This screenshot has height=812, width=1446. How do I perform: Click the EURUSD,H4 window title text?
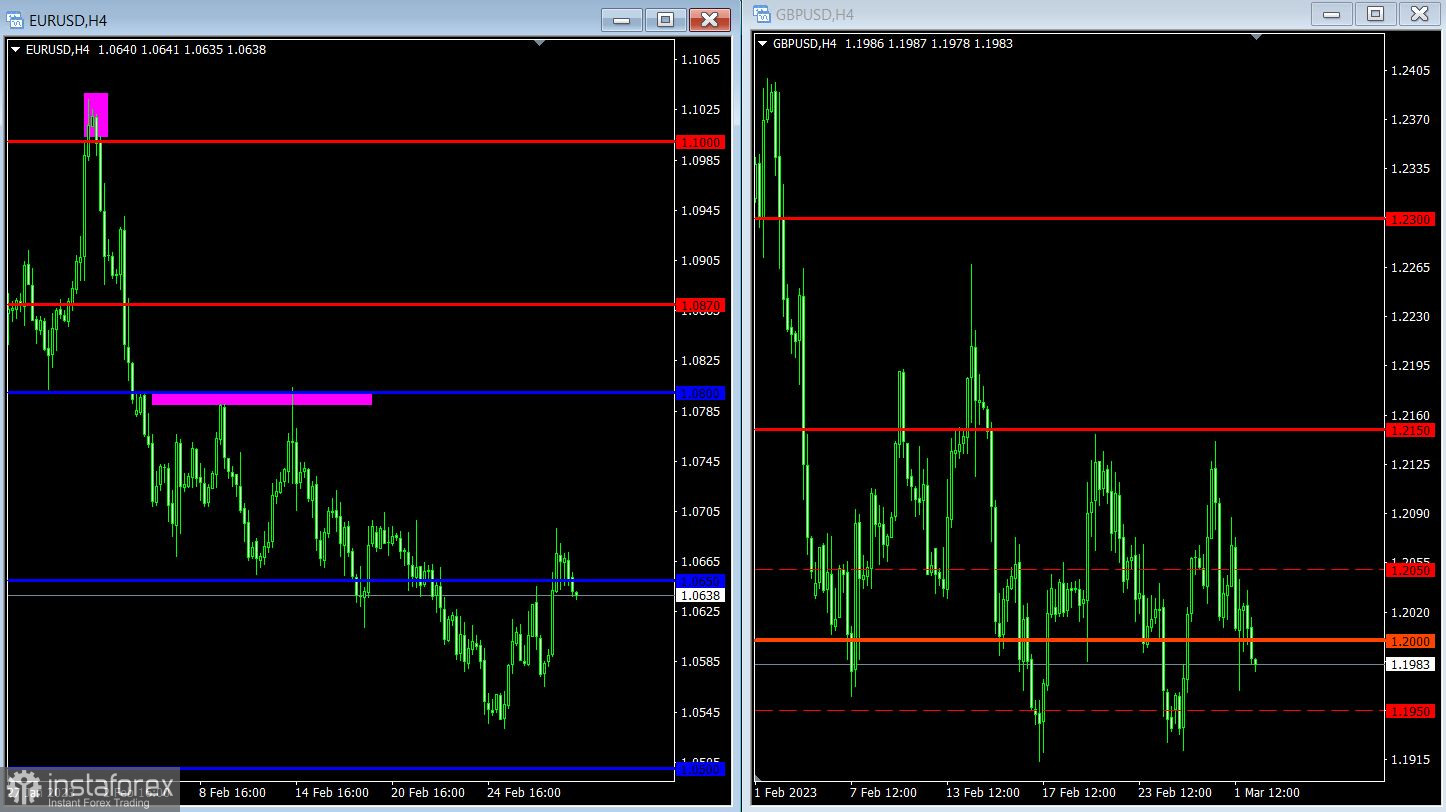point(68,20)
